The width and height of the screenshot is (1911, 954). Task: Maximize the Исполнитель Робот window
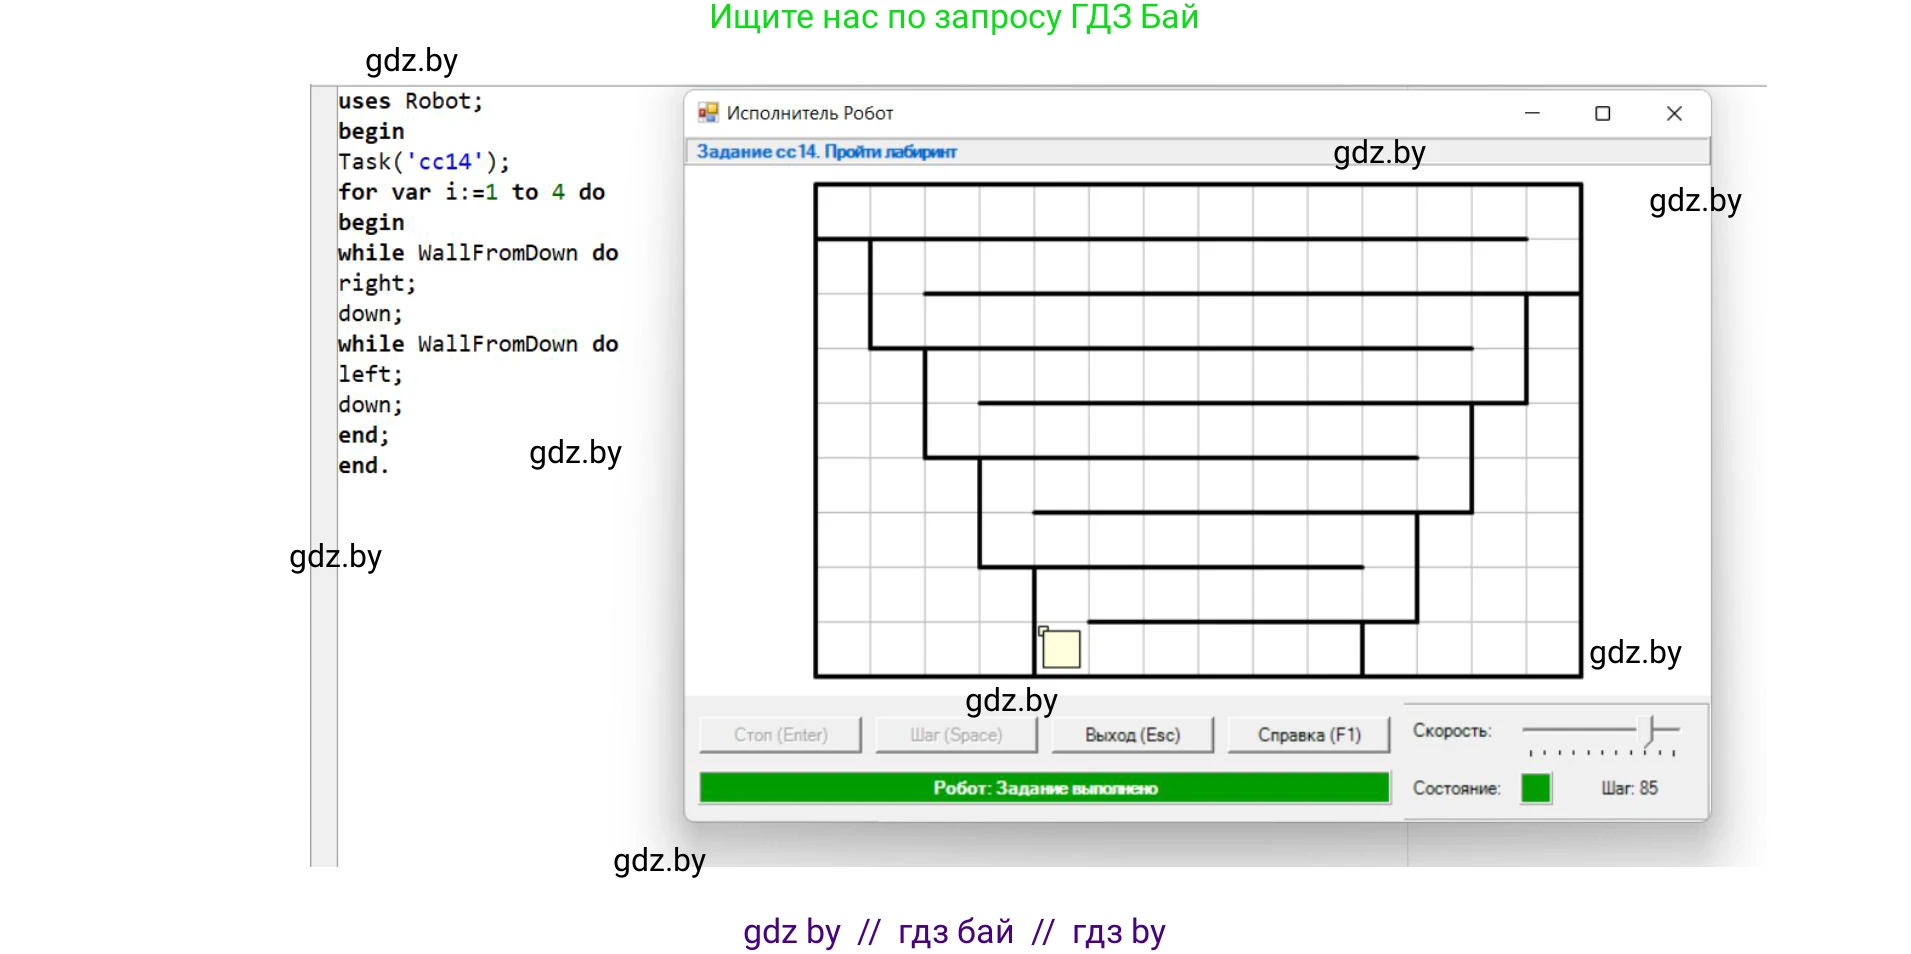(x=1602, y=114)
